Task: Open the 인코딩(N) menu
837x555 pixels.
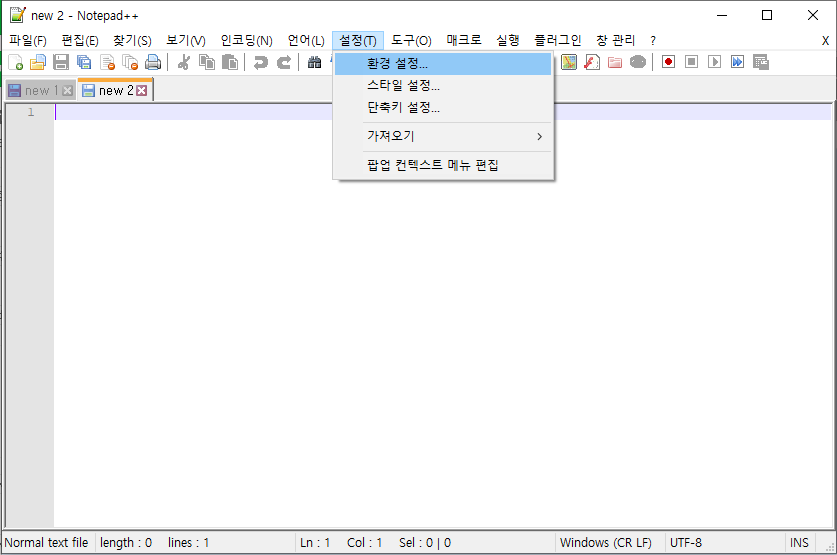Action: point(247,41)
